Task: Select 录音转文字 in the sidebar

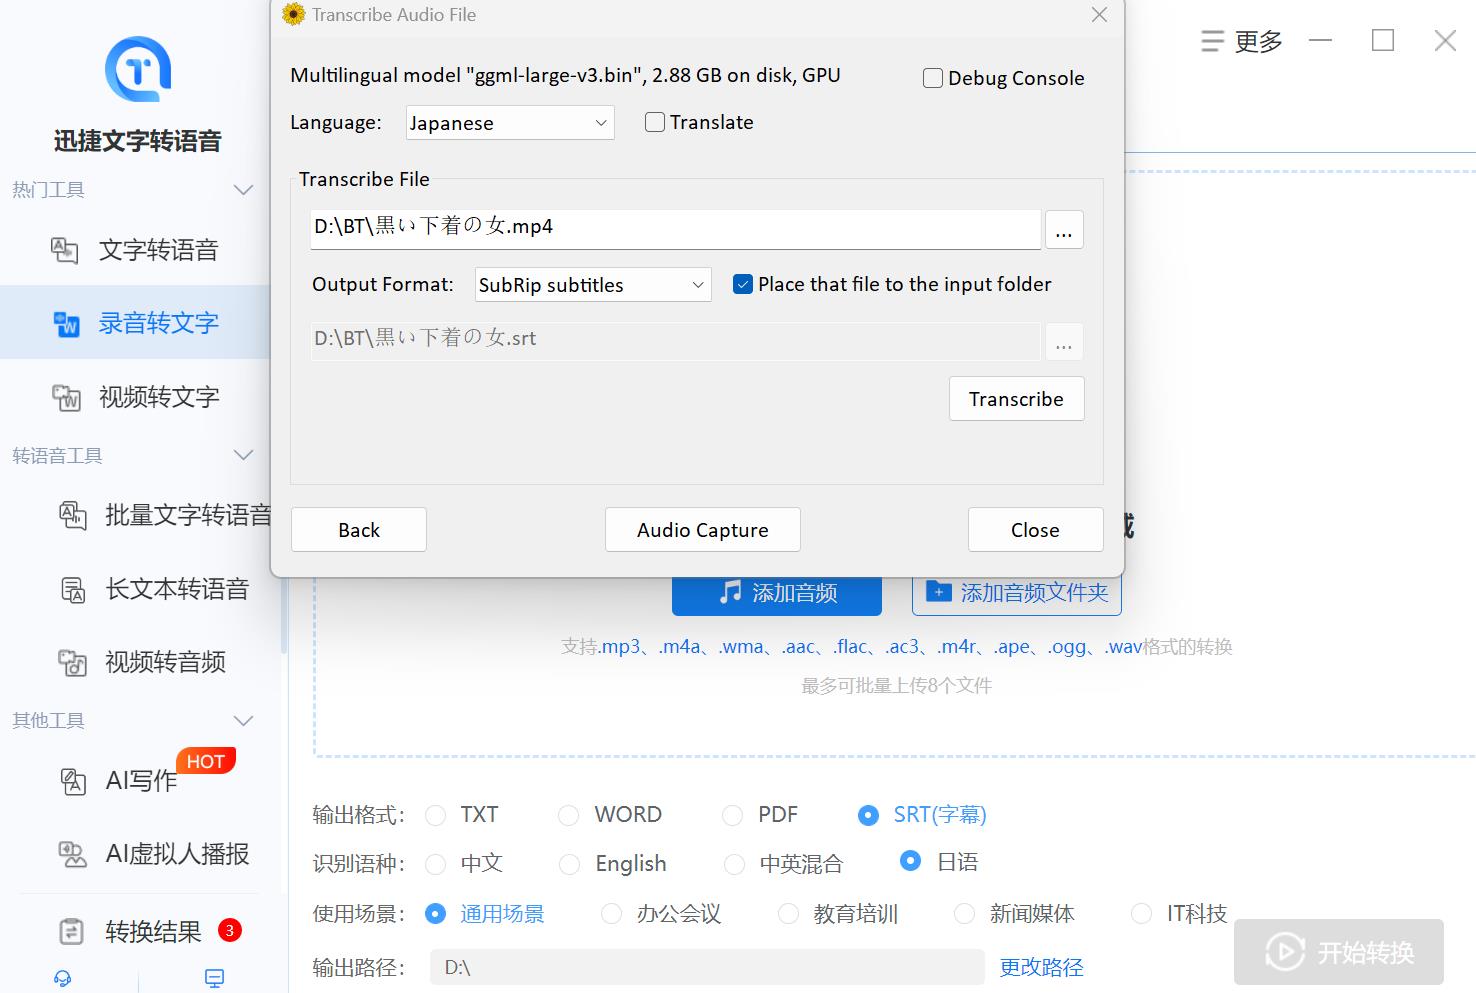Action: 158,323
